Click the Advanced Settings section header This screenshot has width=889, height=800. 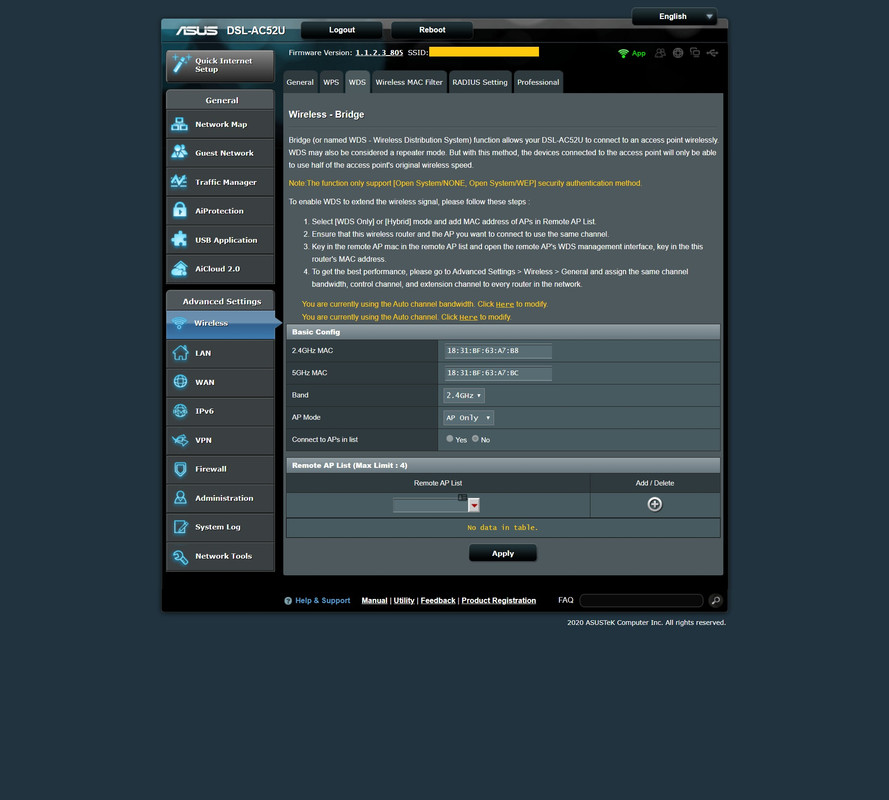point(220,301)
